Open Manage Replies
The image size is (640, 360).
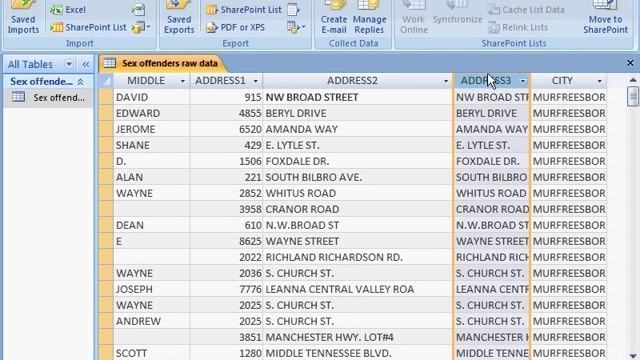pos(369,18)
